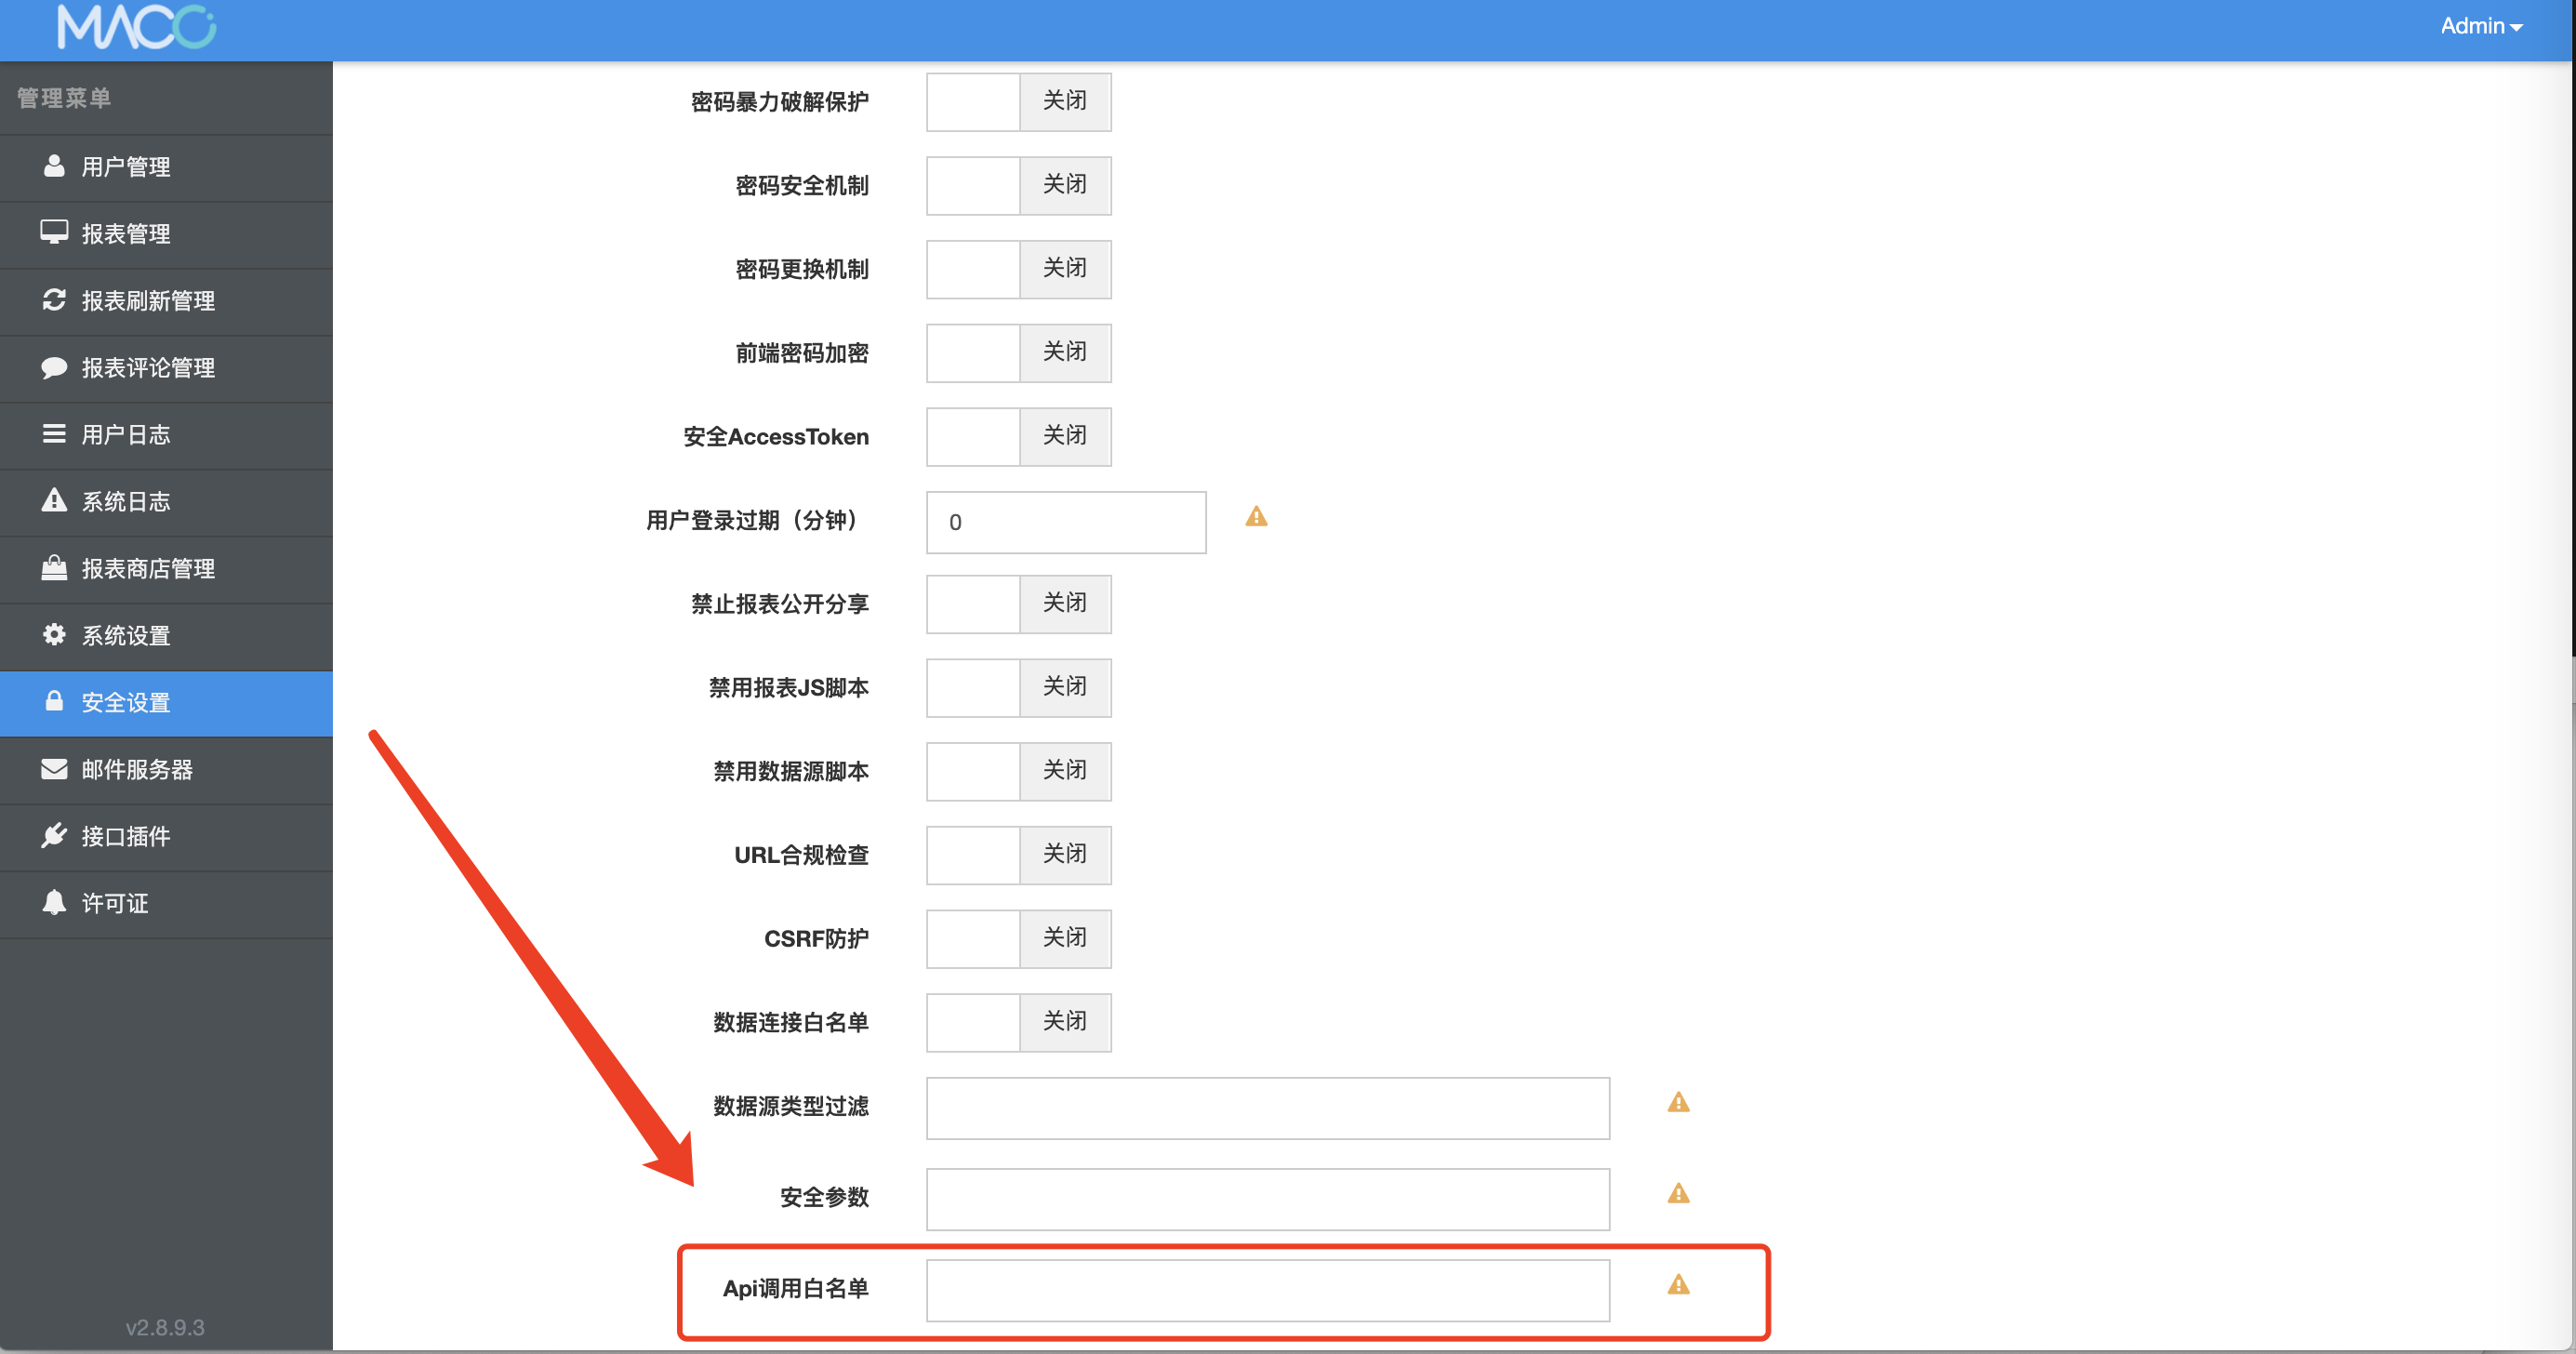
Task: Open the 用户管理 sidebar icon
Action: coord(54,167)
